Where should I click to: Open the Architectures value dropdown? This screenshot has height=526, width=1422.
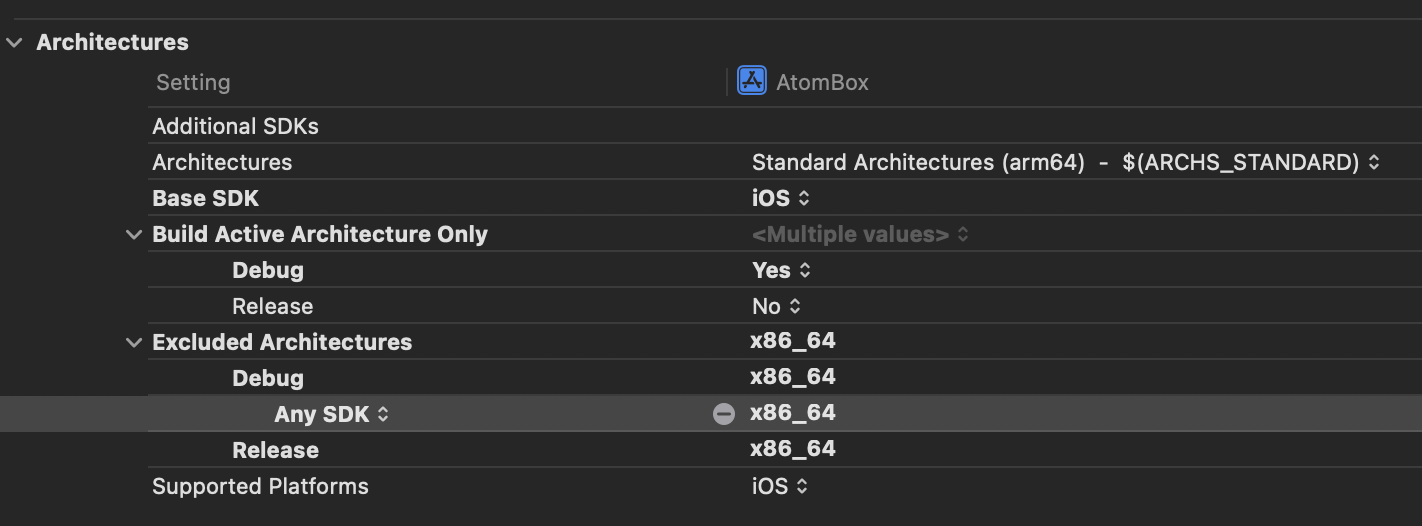[1065, 162]
